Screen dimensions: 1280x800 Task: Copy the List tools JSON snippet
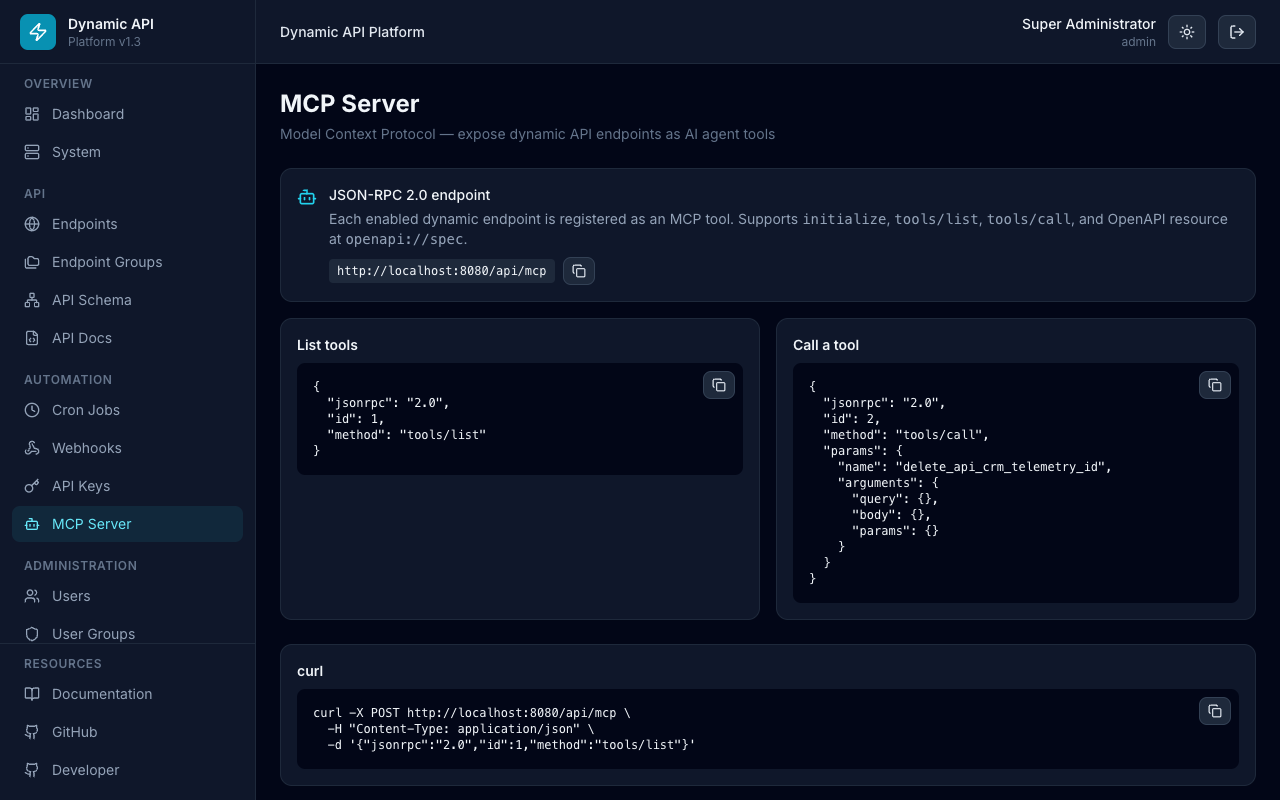coord(719,385)
